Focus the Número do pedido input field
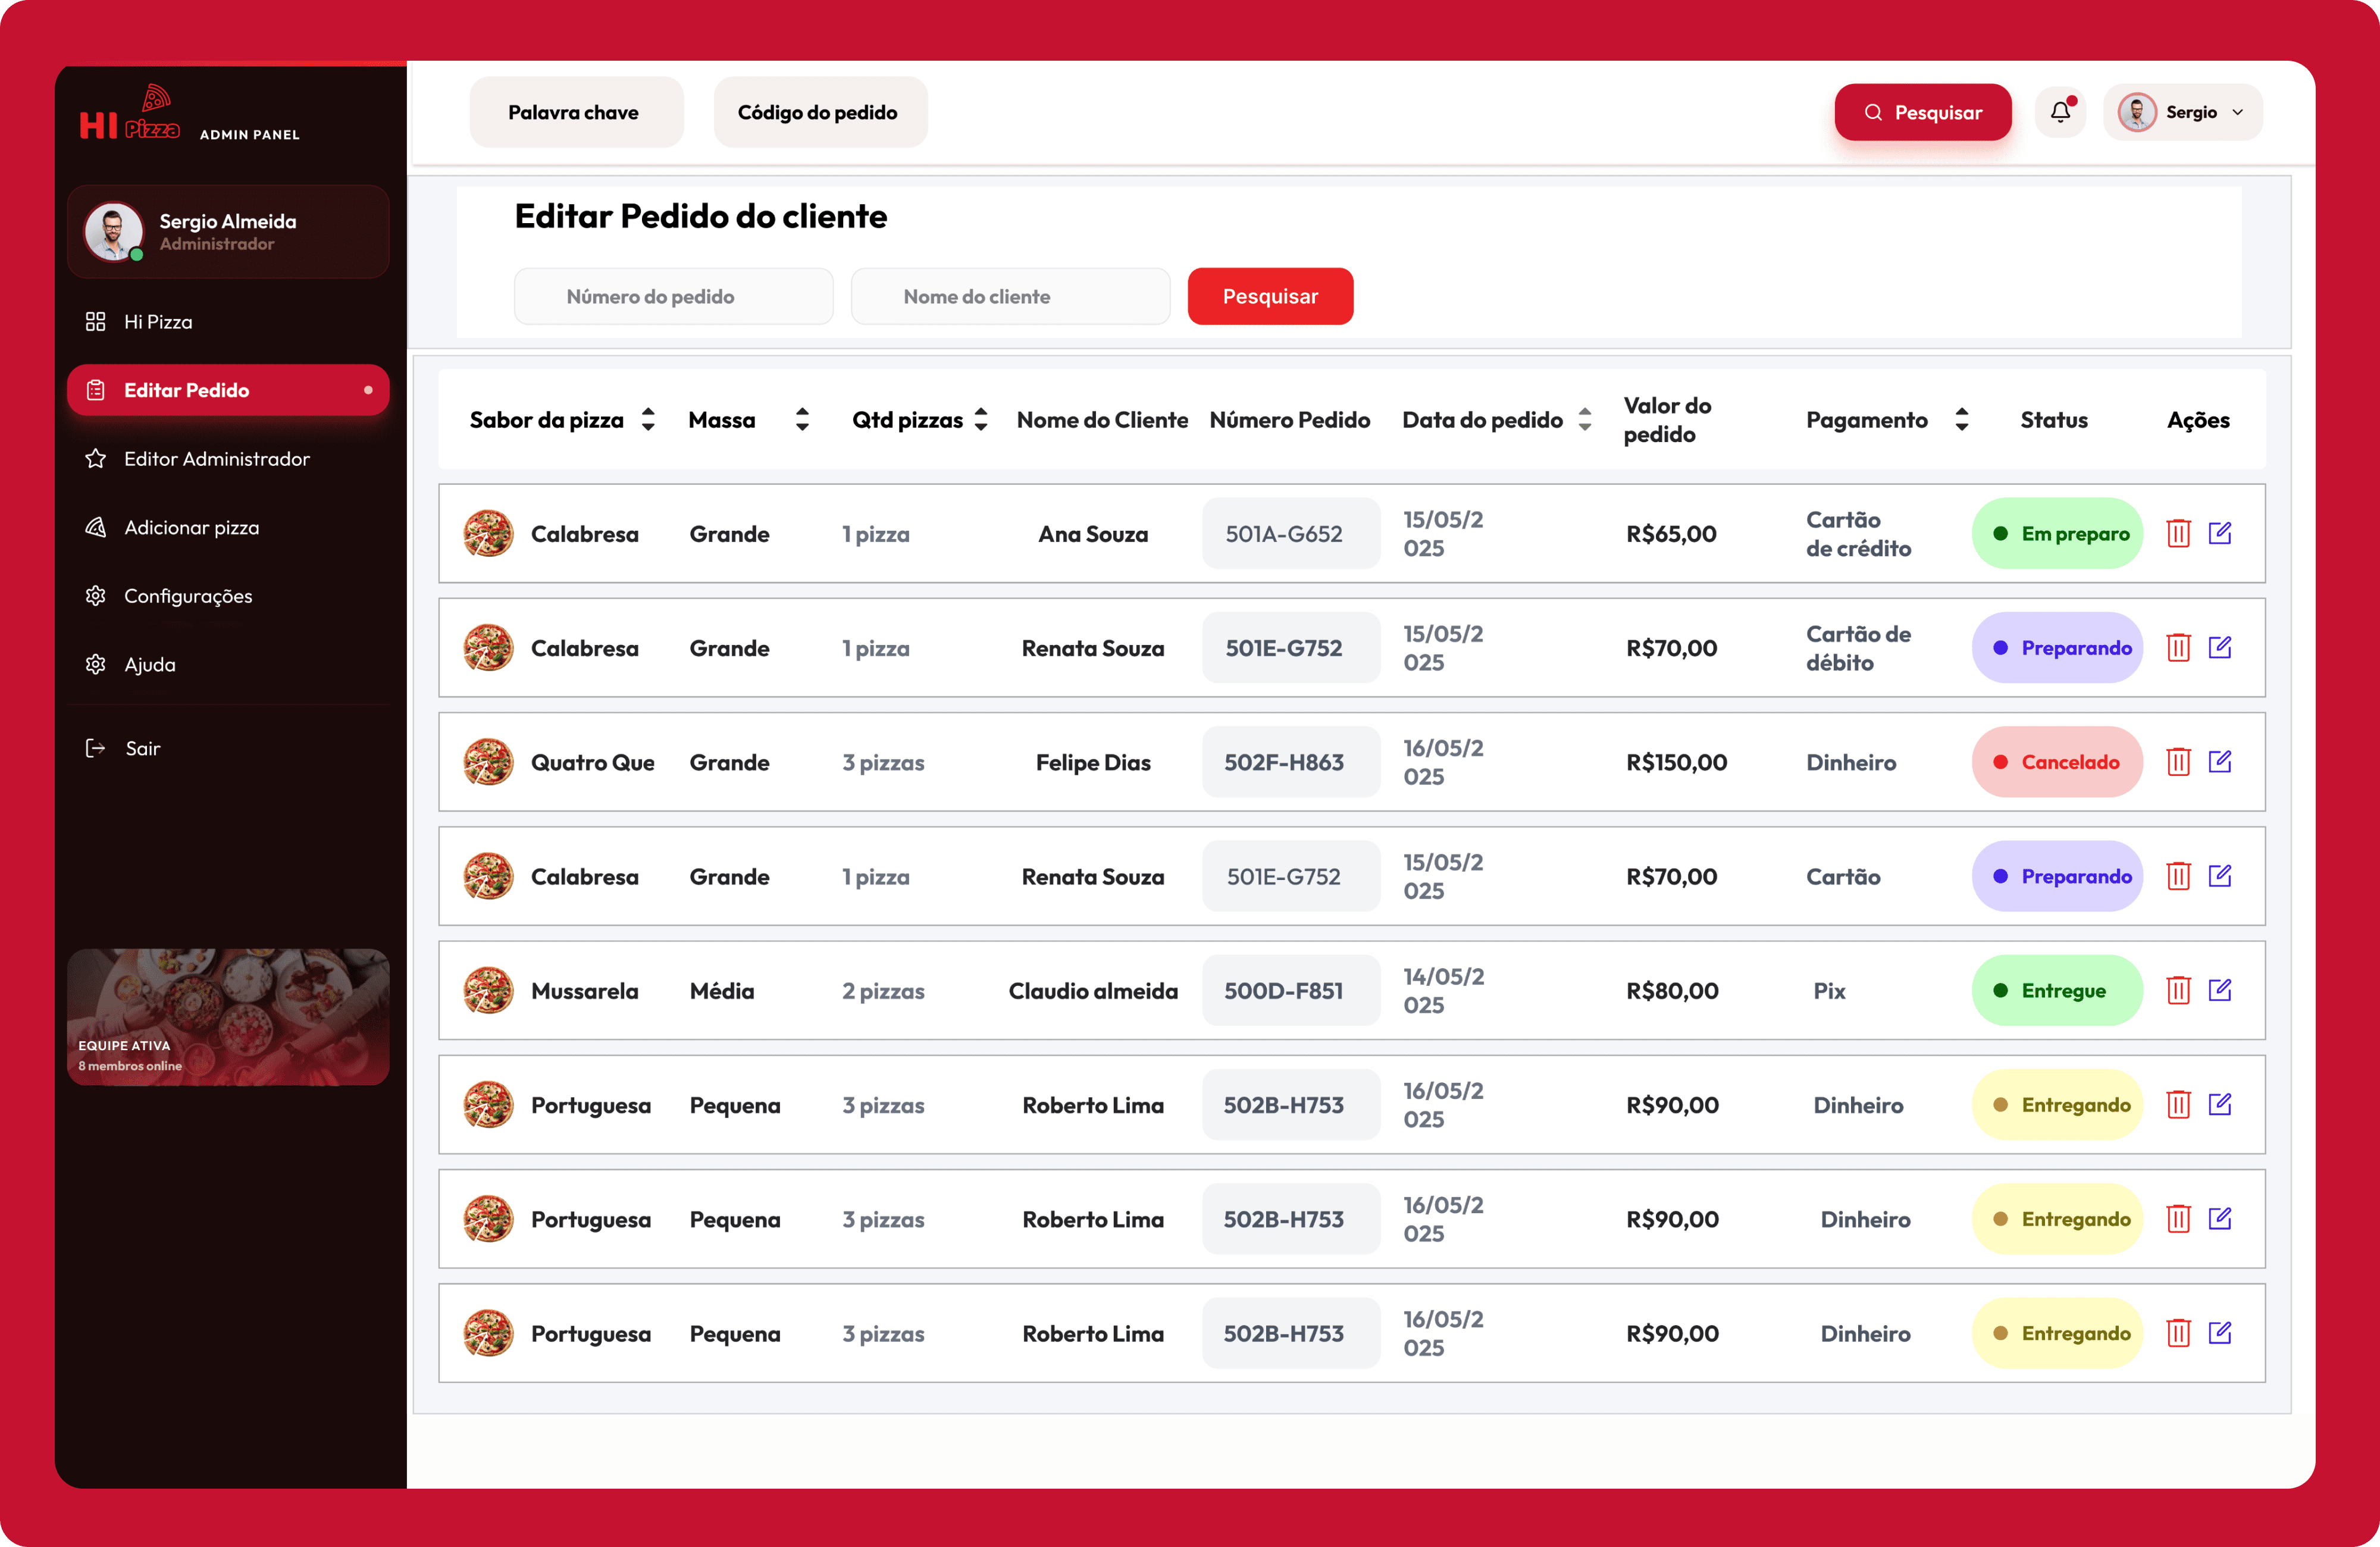 [x=674, y=296]
